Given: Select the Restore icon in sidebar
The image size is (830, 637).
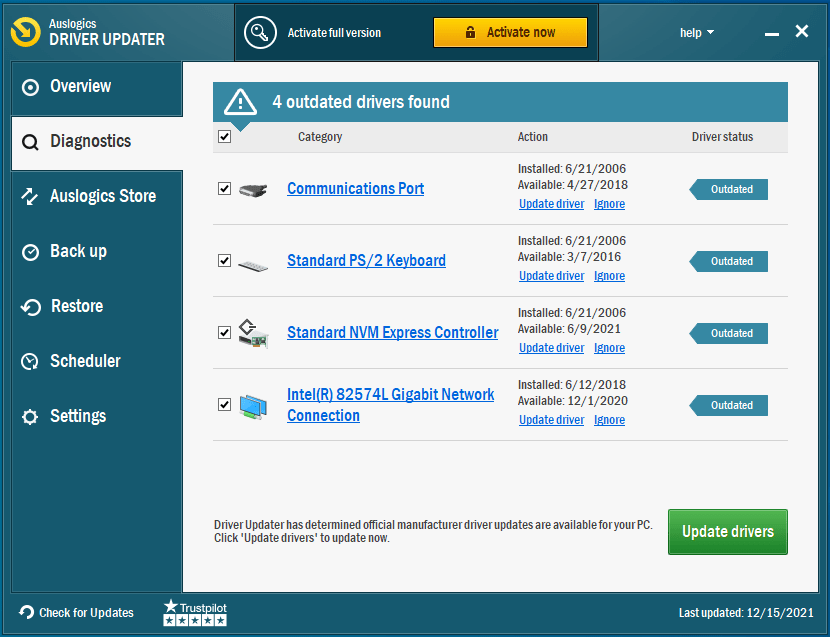Looking at the screenshot, I should click(29, 306).
